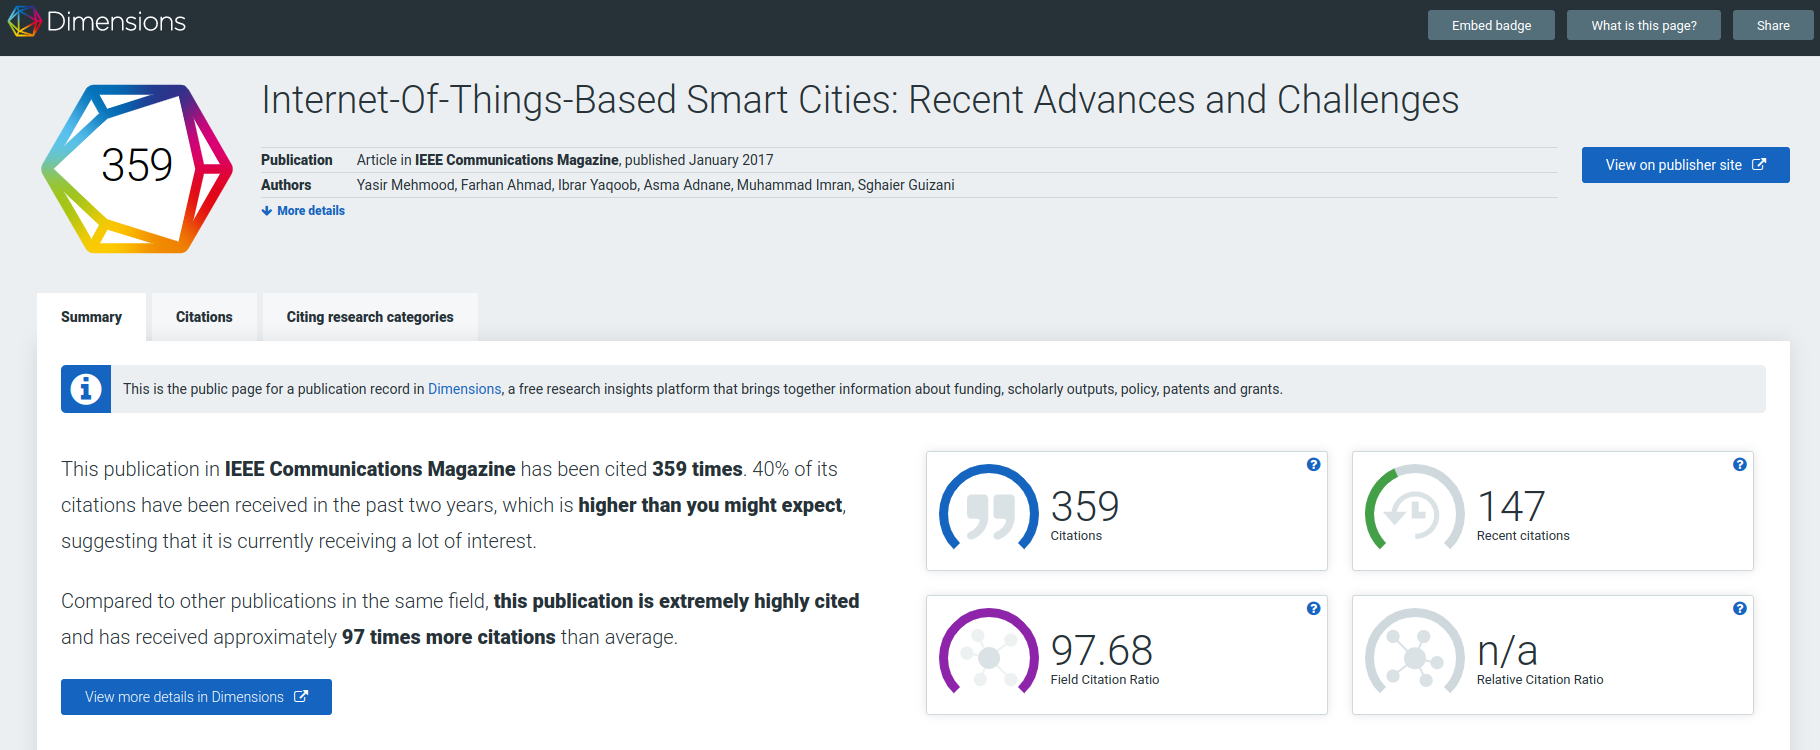
Task: Click the Dimensions logo icon
Action: pyautogui.click(x=24, y=21)
